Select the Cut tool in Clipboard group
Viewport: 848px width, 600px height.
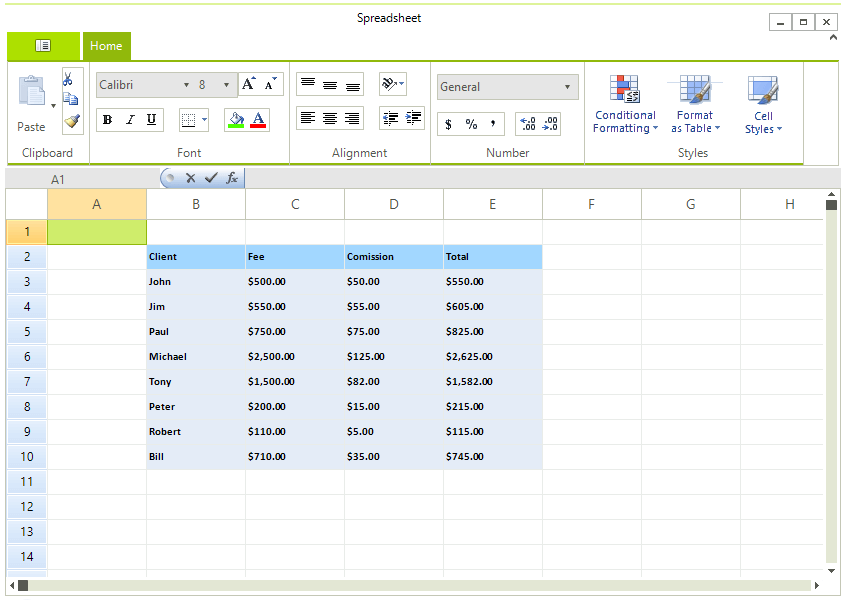click(x=69, y=76)
